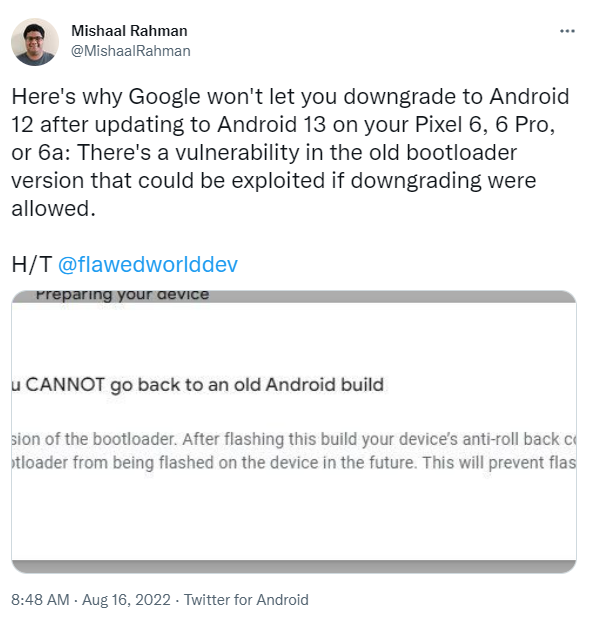Click 'Android 13' in the tweet text
Screen dimensions: 590x622
(271, 125)
